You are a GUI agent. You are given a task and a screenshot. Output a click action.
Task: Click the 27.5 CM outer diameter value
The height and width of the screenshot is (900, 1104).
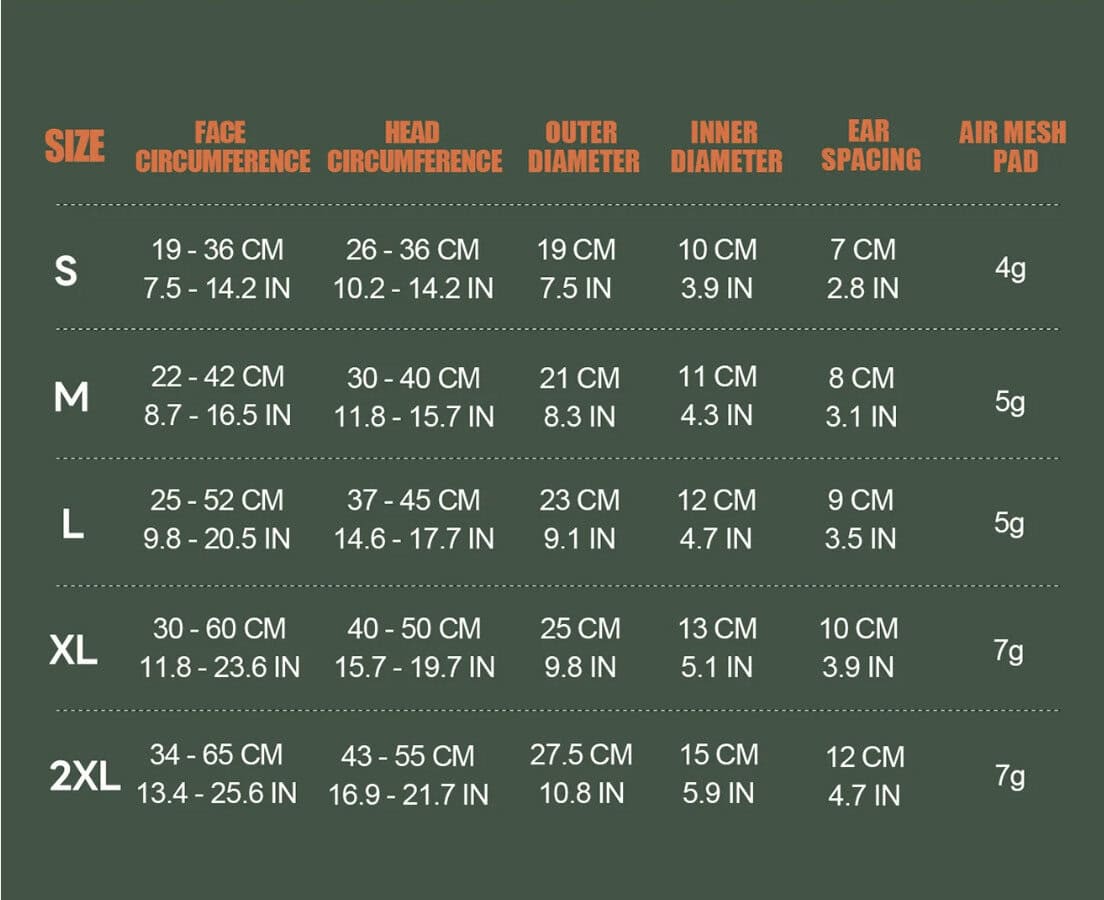581,755
